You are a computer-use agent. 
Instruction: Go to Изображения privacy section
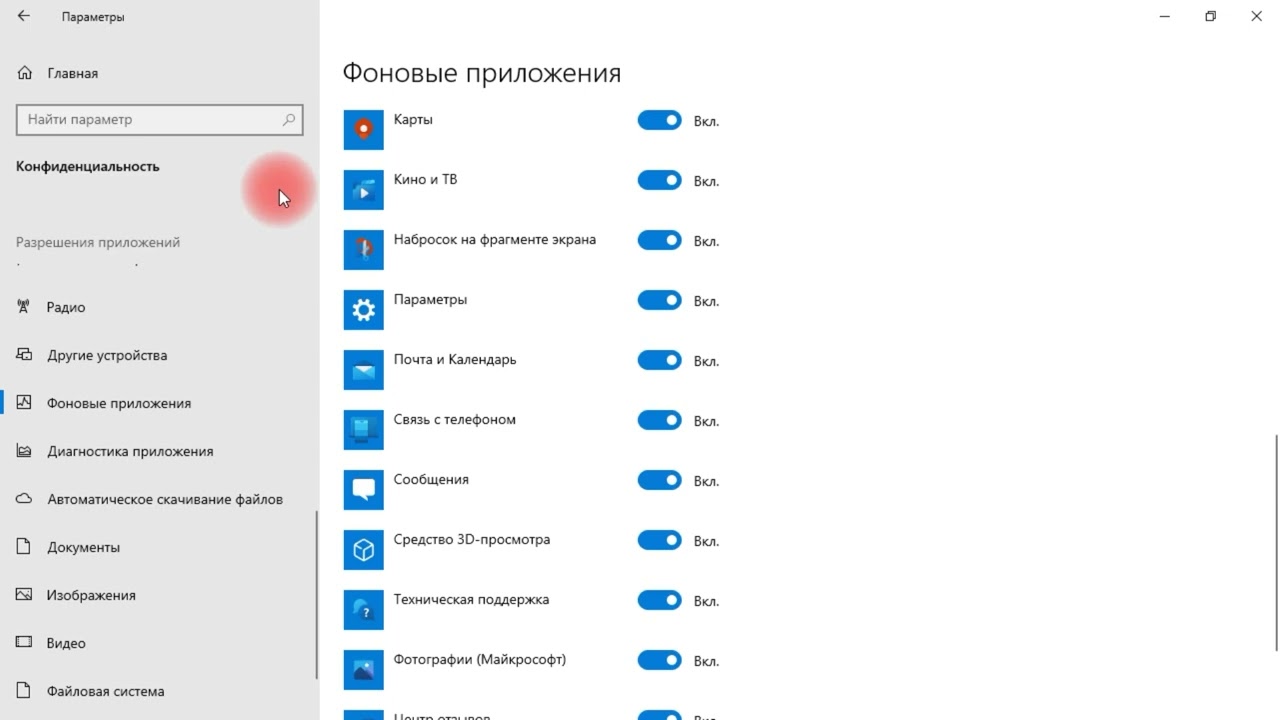(159, 595)
